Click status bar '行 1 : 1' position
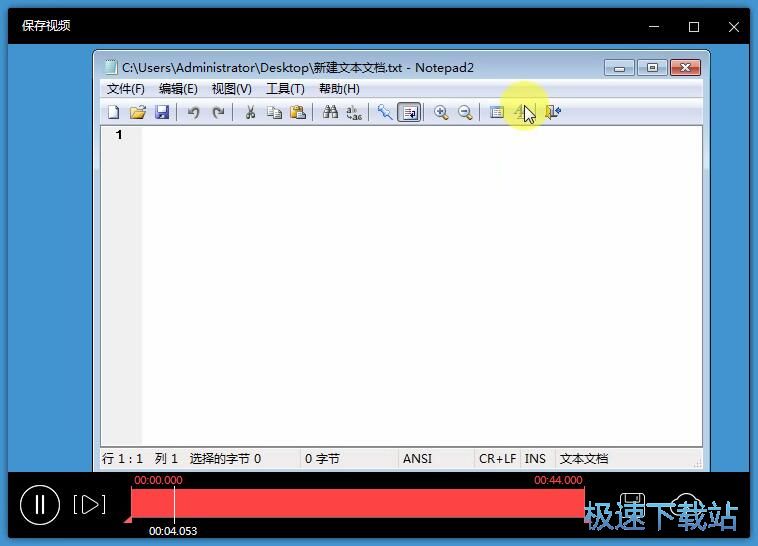The height and width of the screenshot is (546, 758). (x=122, y=458)
